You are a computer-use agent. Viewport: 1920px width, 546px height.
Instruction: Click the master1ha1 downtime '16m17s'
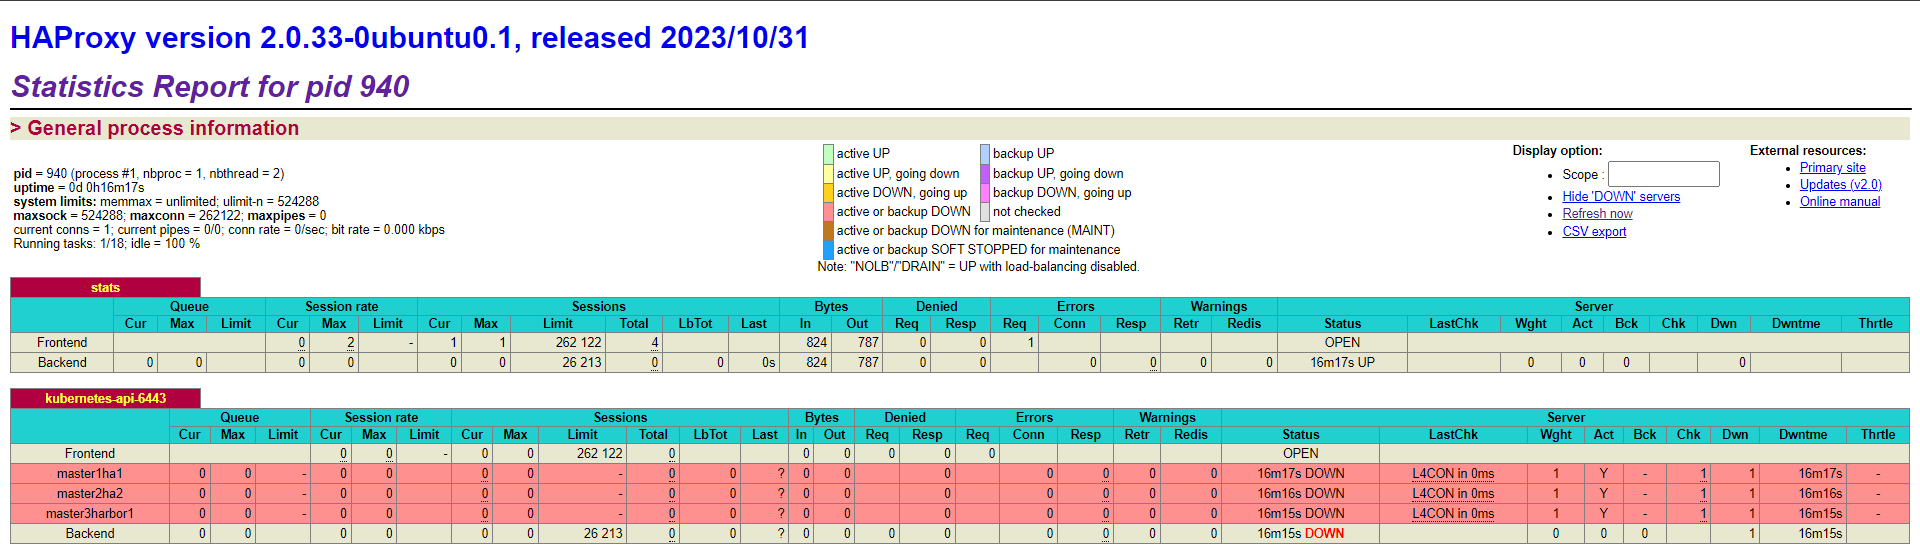pos(1820,474)
